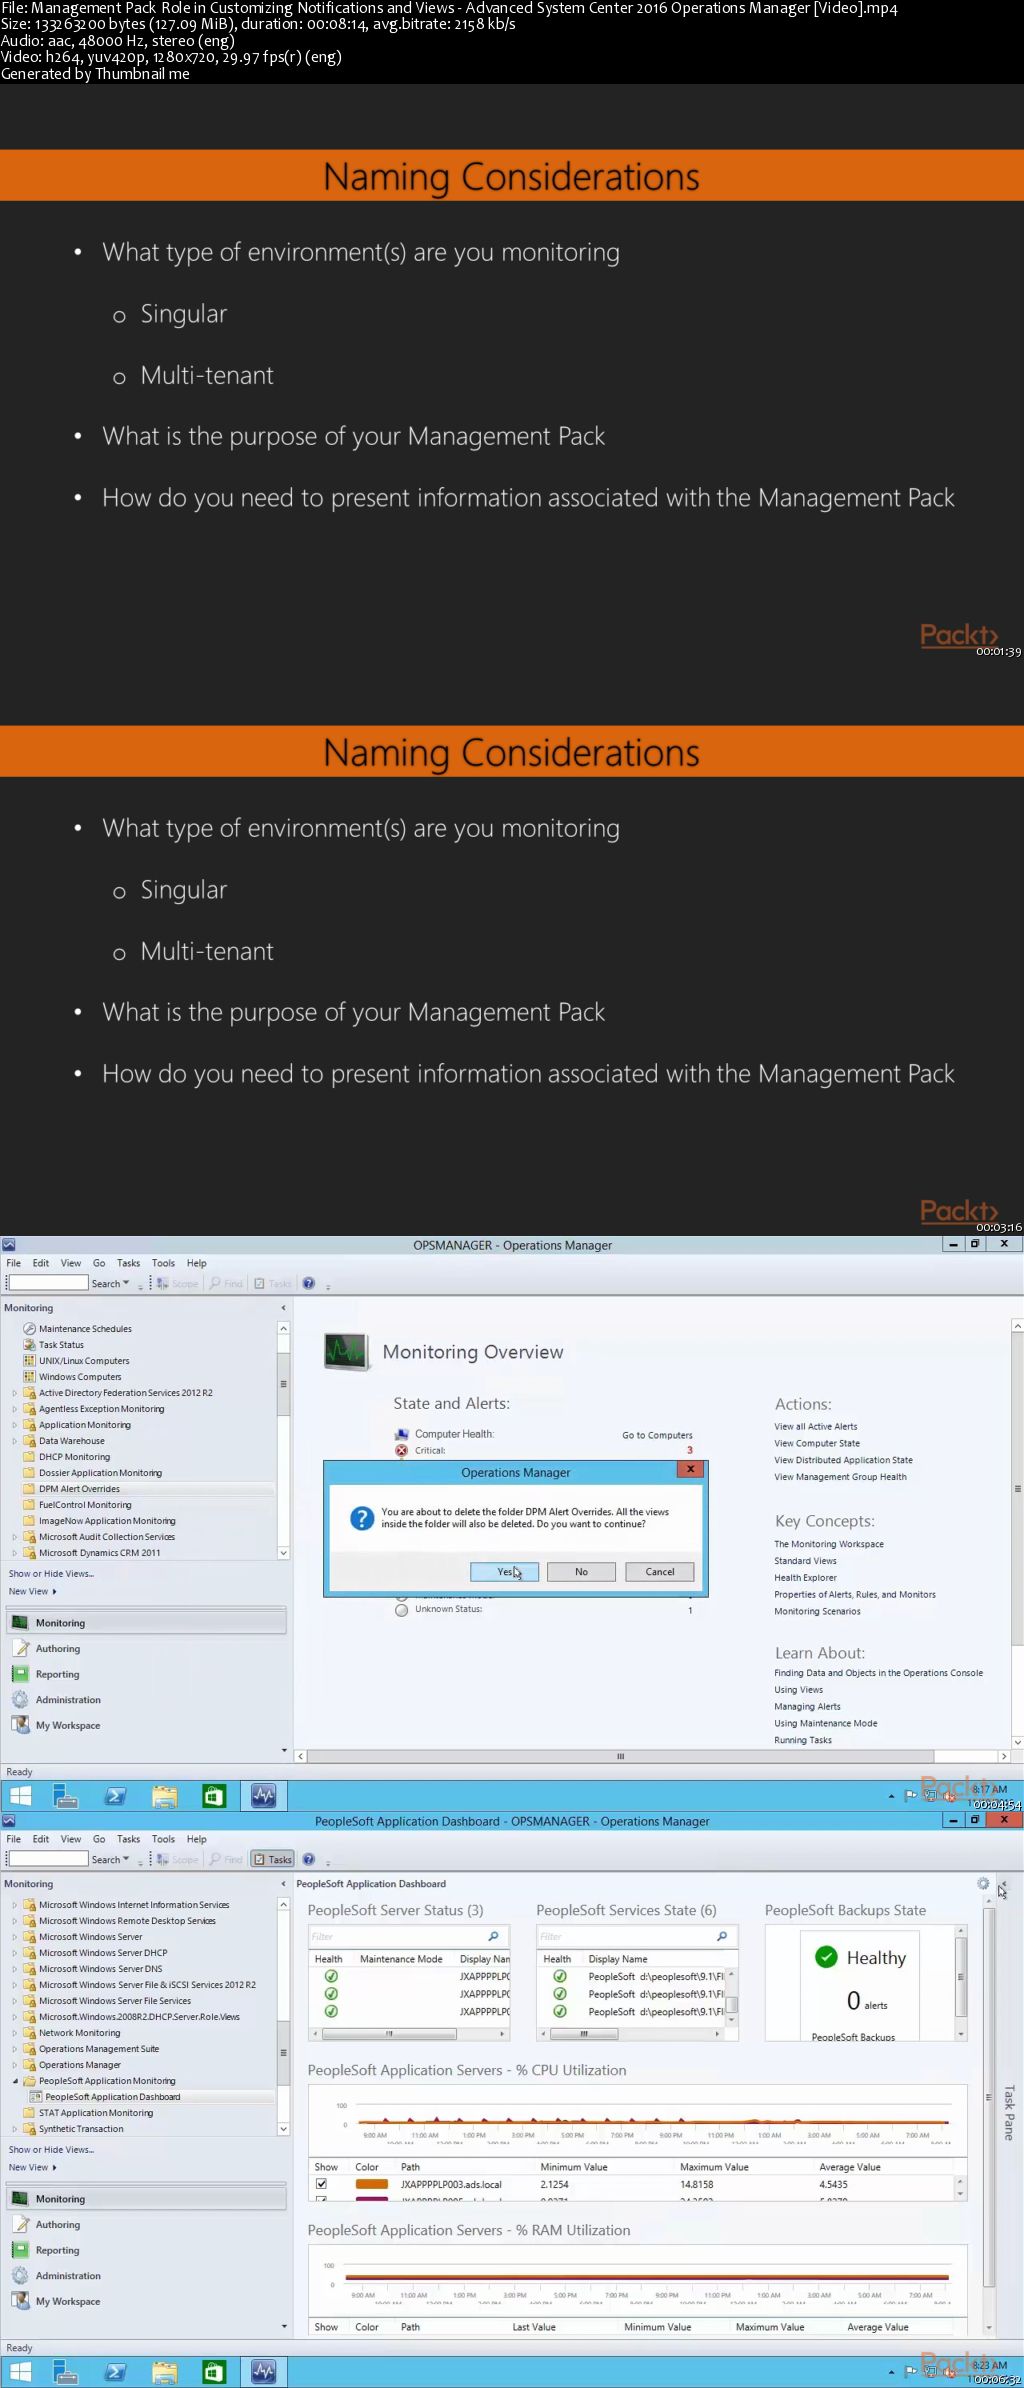Open Edit menu in PeopleSoft Dashboard window
The width and height of the screenshot is (1024, 2388).
click(41, 1839)
